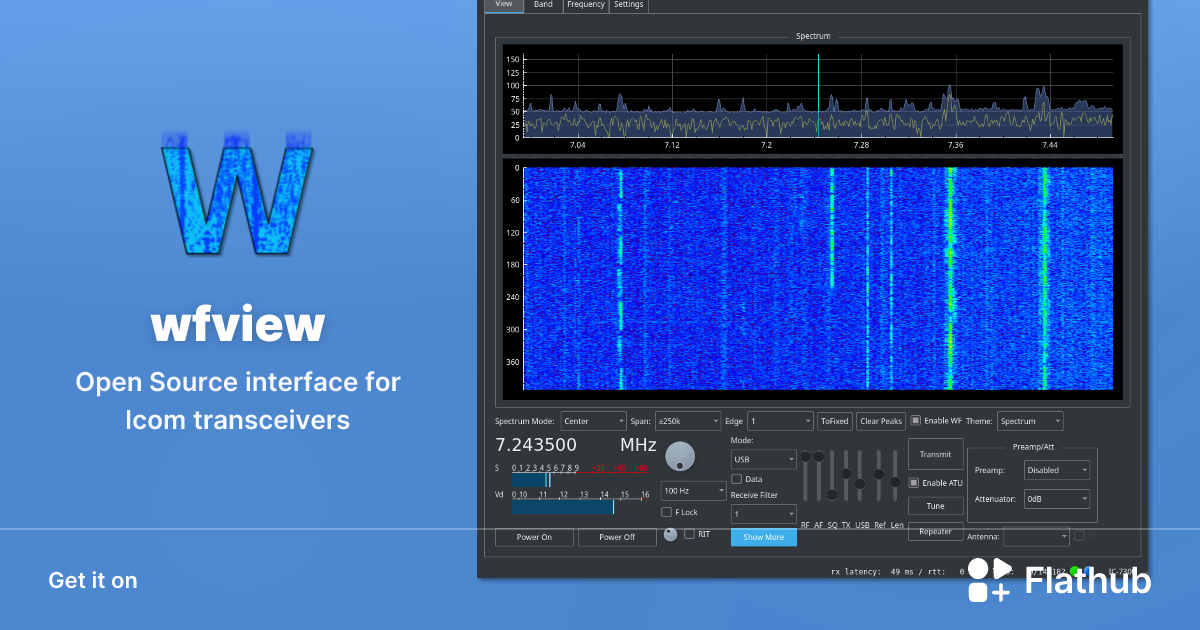The height and width of the screenshot is (630, 1200).
Task: Open the Band tab
Action: 543,5
